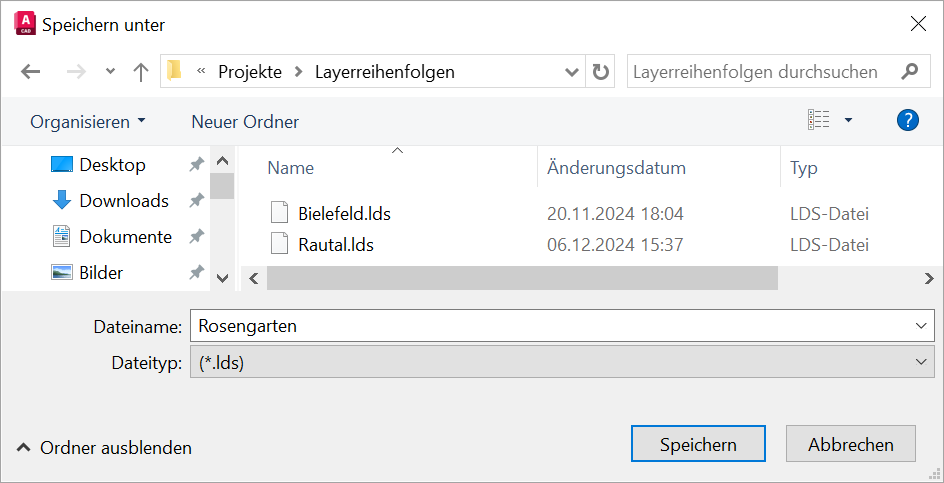Click the back navigation arrow

(x=31, y=72)
